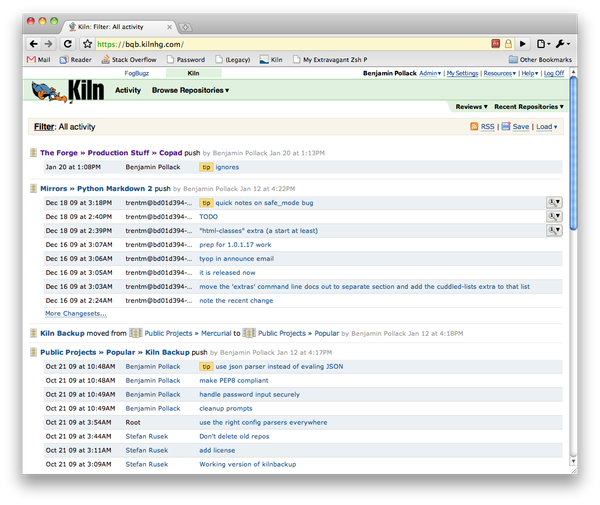Open the Resources menu

point(500,73)
